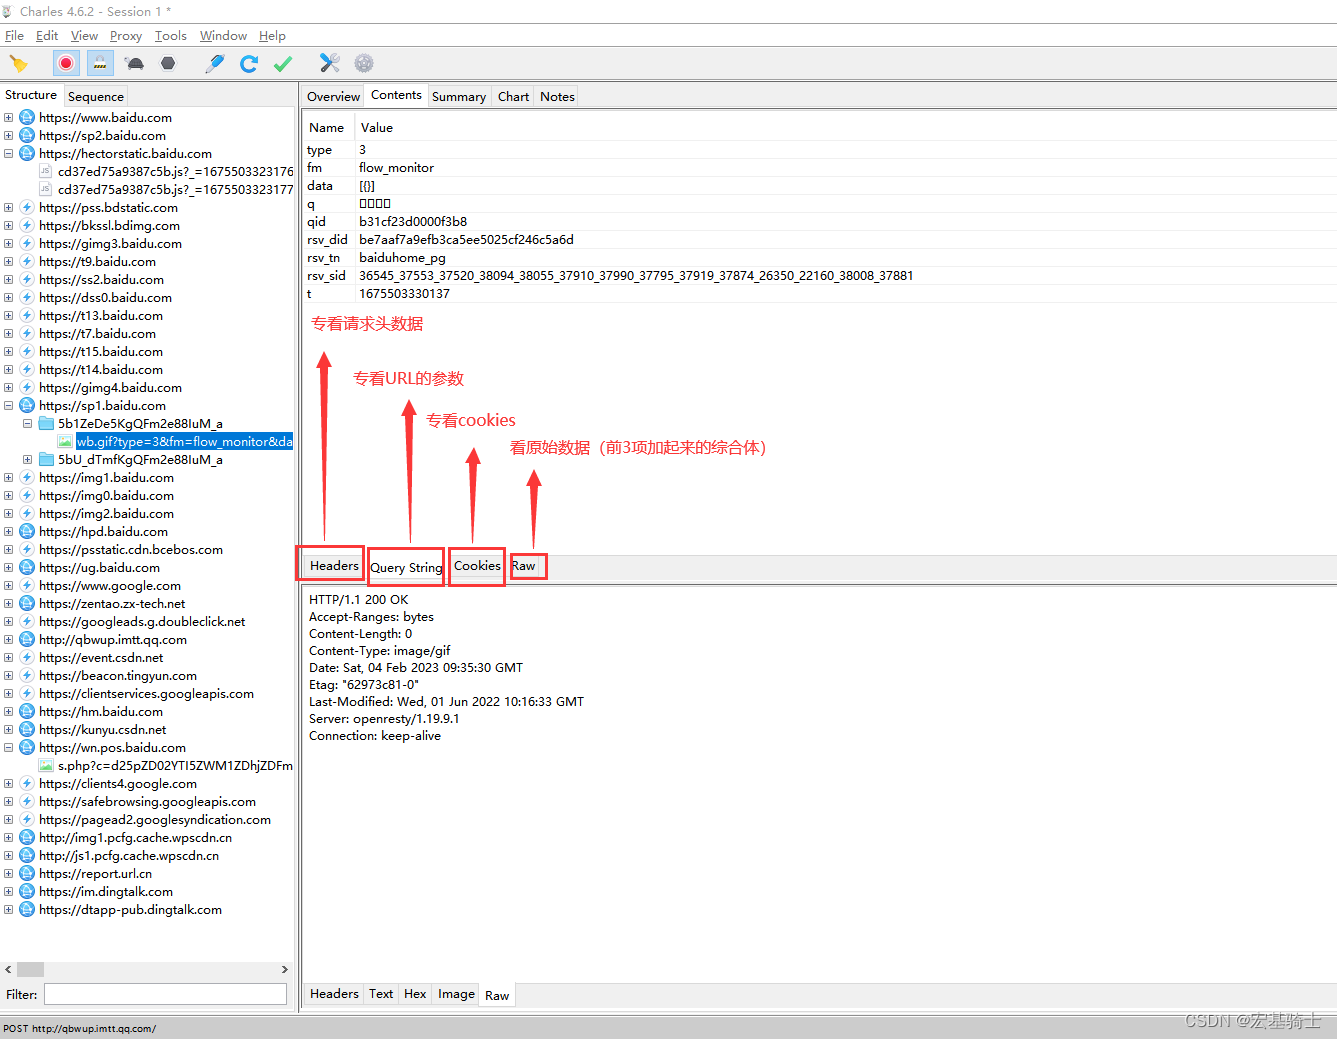Expand the 5bU_dTmfKgQFm2e88IuM_a folder
Viewport: 1337px width, 1039px height.
27,460
